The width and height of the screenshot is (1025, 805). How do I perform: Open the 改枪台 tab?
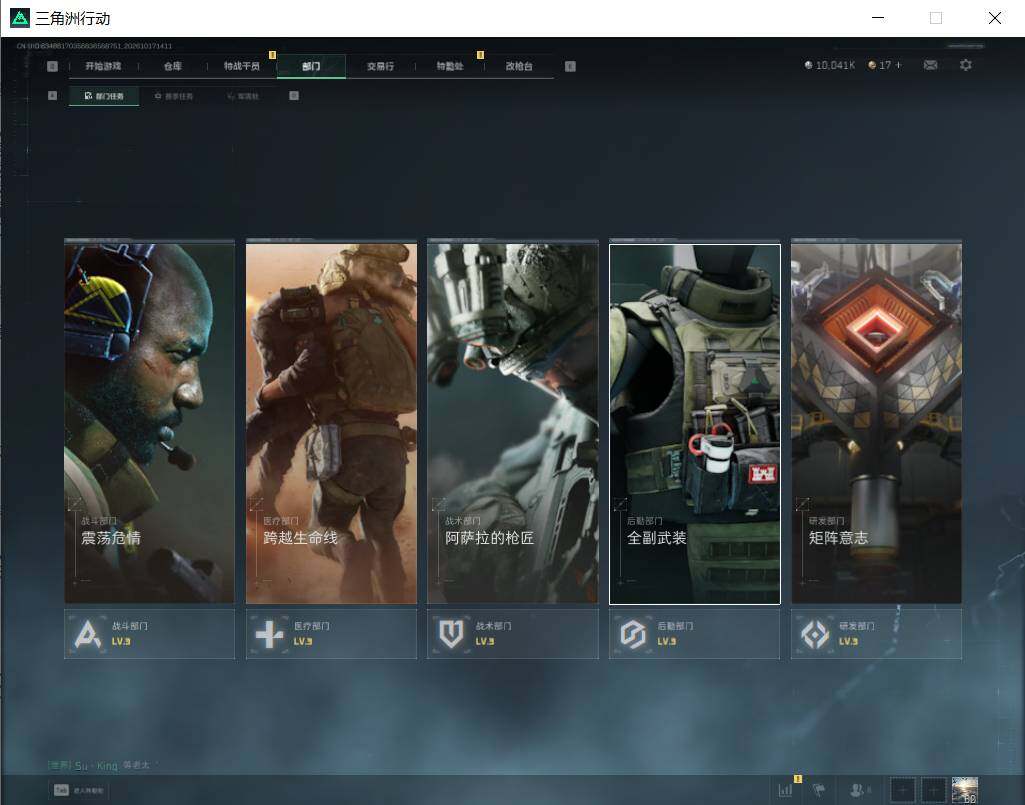[519, 66]
